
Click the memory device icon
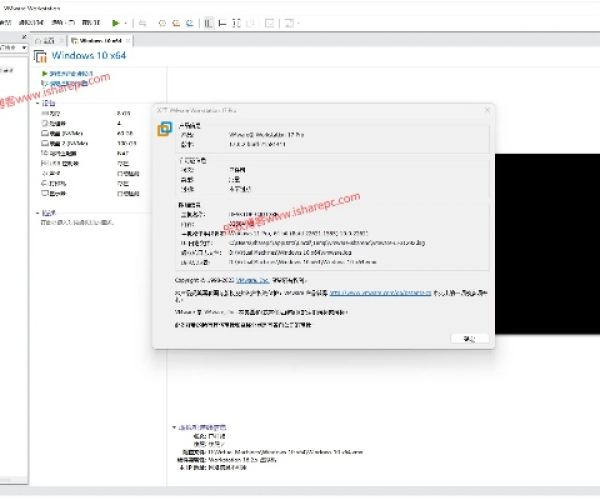pos(45,113)
